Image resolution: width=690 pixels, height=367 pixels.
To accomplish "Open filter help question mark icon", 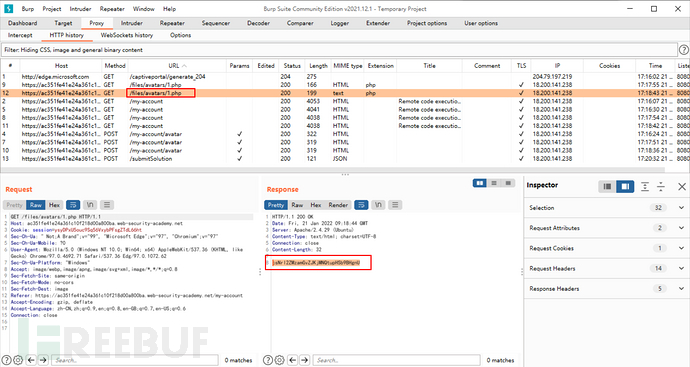I will click(x=683, y=50).
